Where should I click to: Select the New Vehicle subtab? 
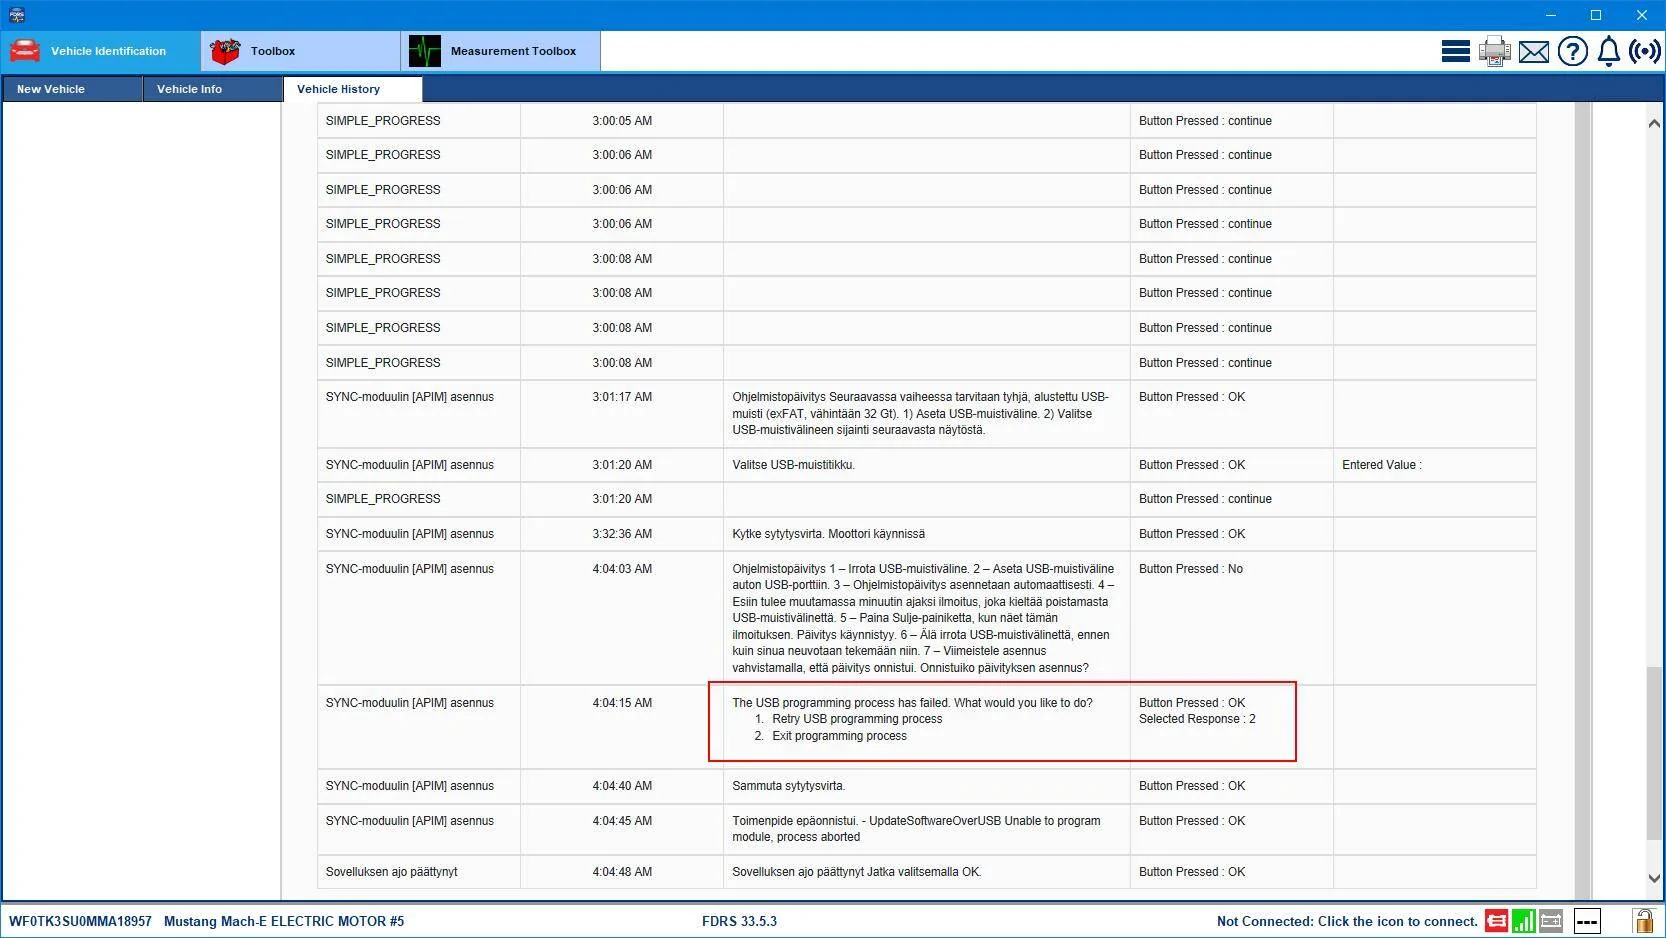point(72,89)
